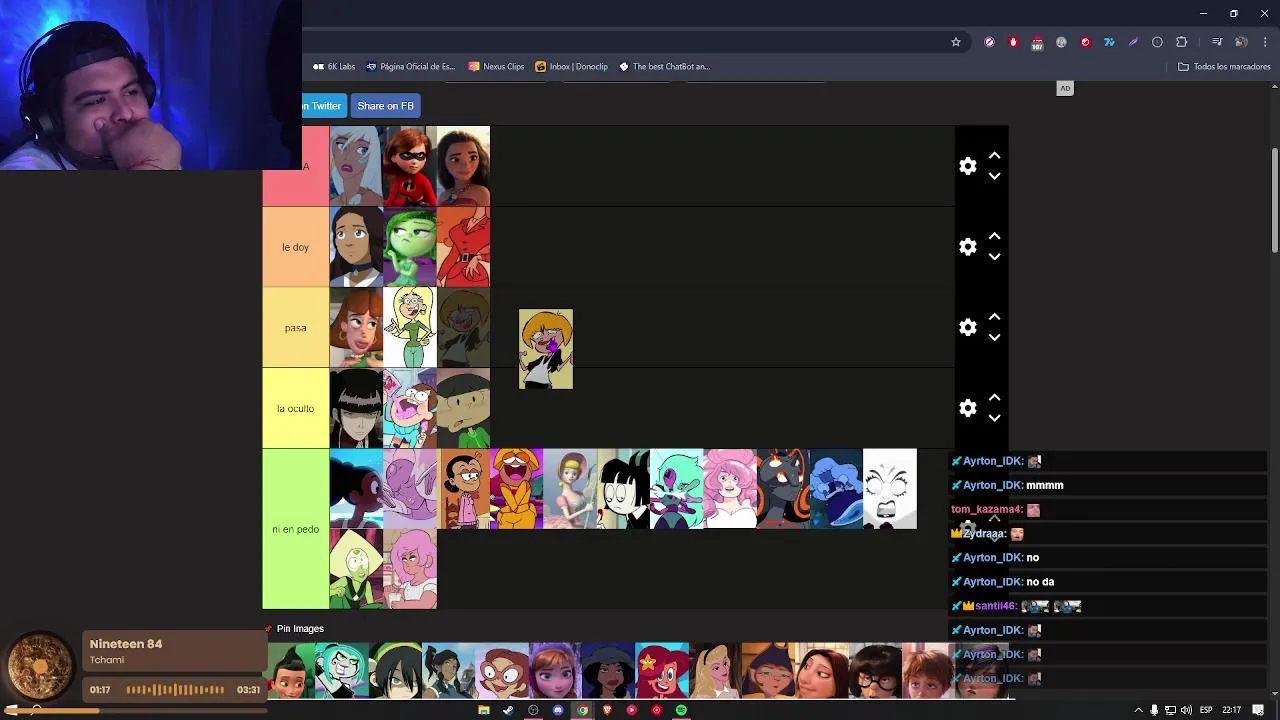Click the 'la oculto' tier label
This screenshot has width=1280, height=720.
[295, 408]
